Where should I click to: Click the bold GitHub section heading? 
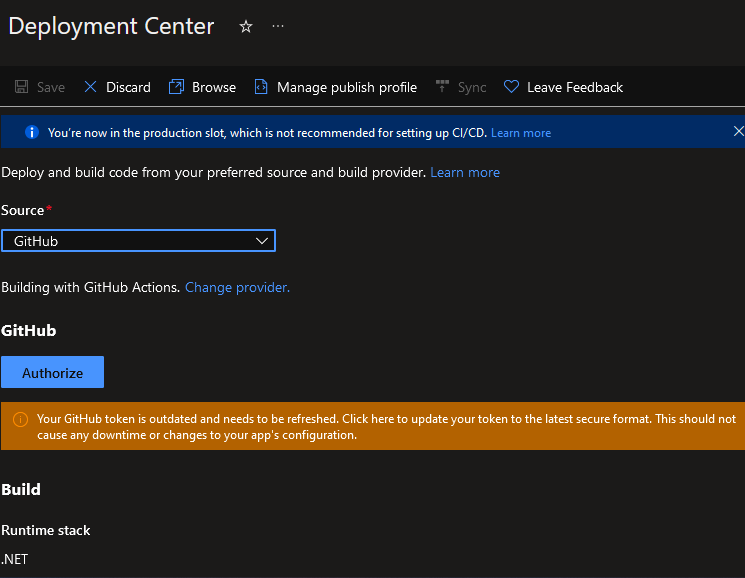click(29, 331)
